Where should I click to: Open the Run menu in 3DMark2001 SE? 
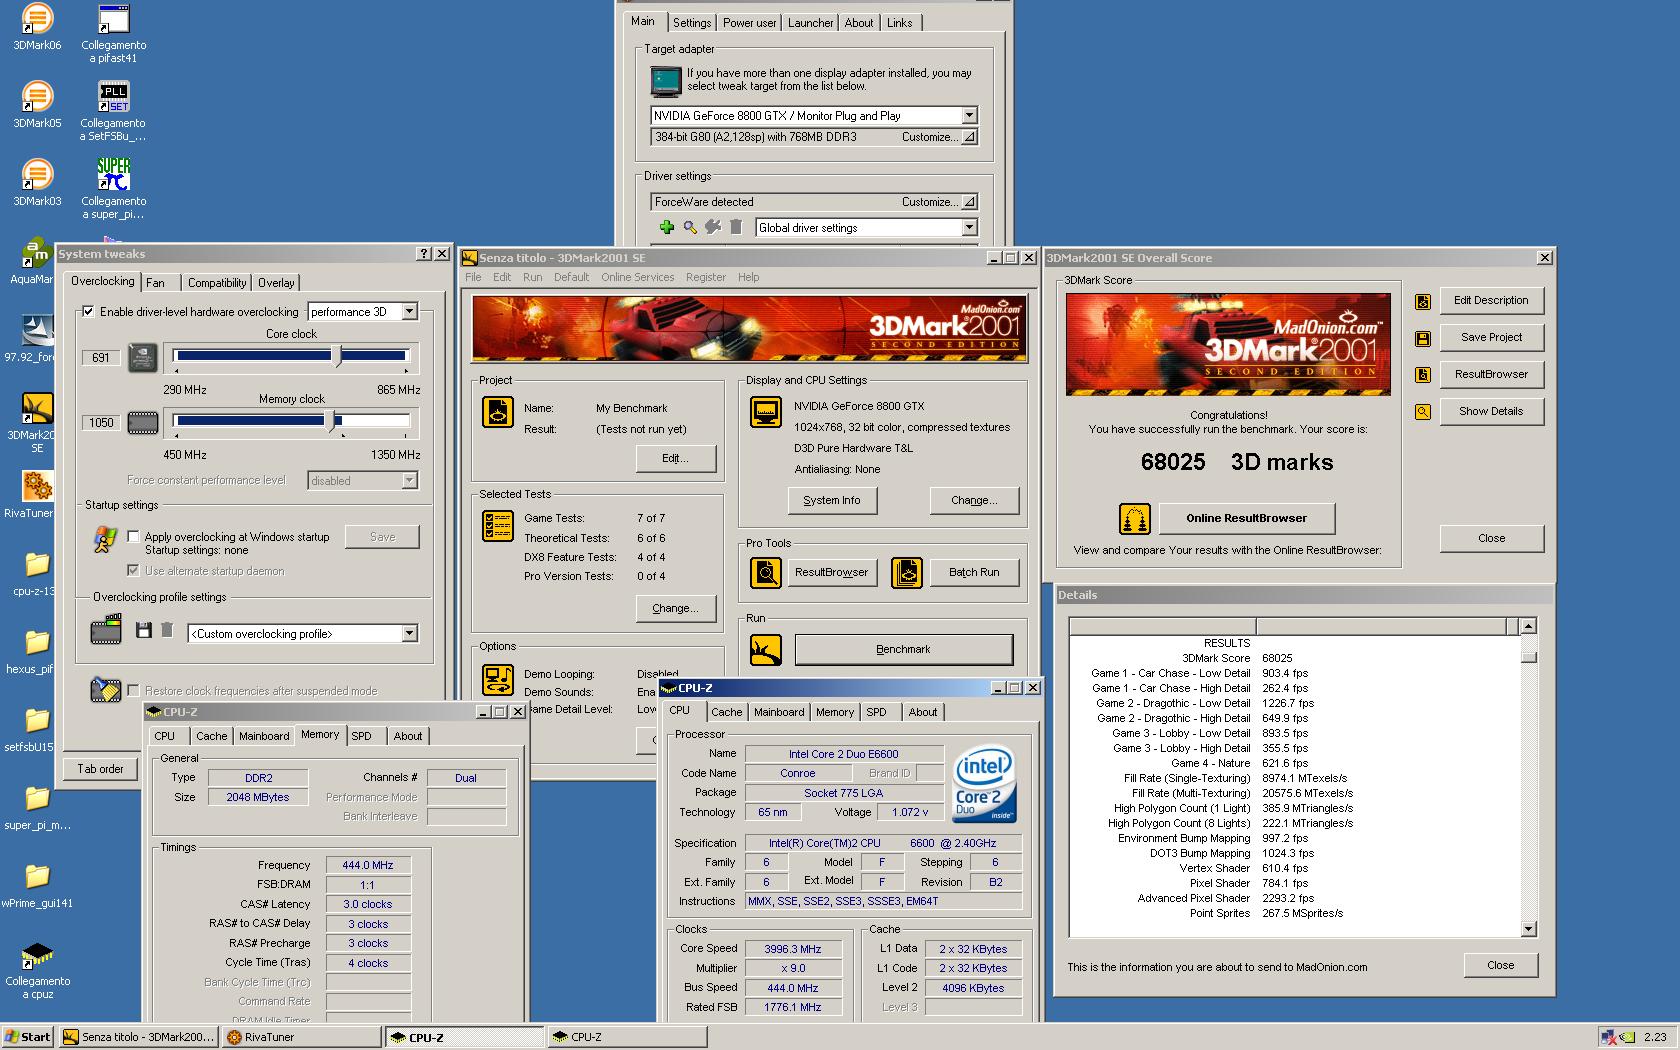(x=532, y=277)
